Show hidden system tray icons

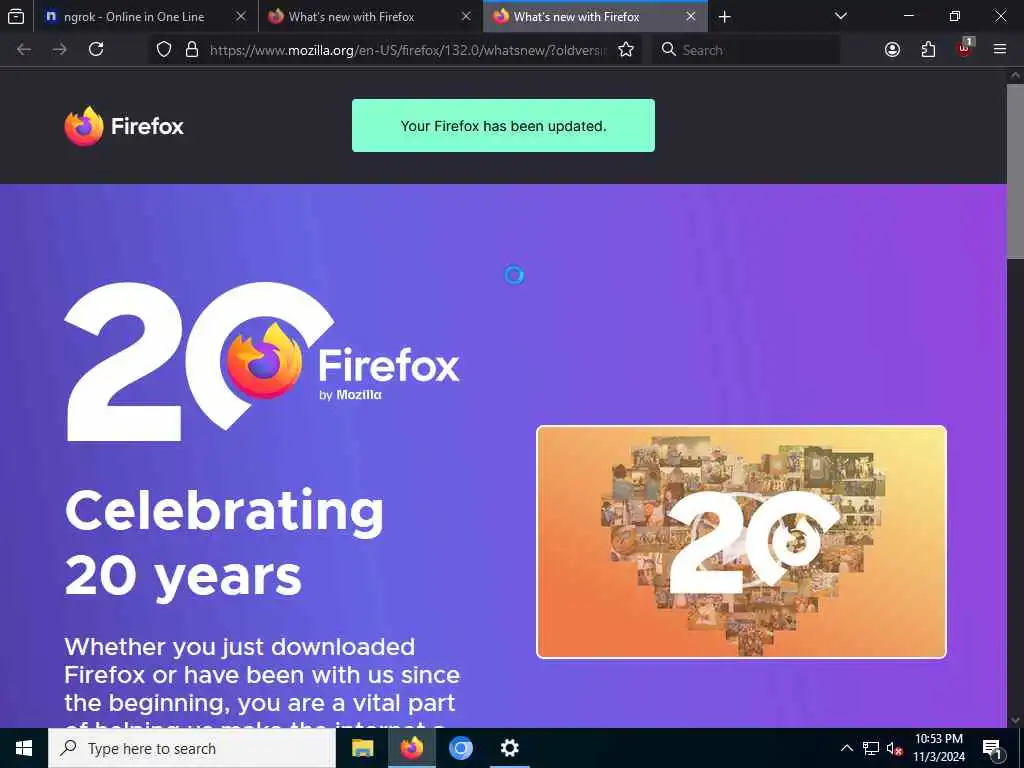[846, 748]
